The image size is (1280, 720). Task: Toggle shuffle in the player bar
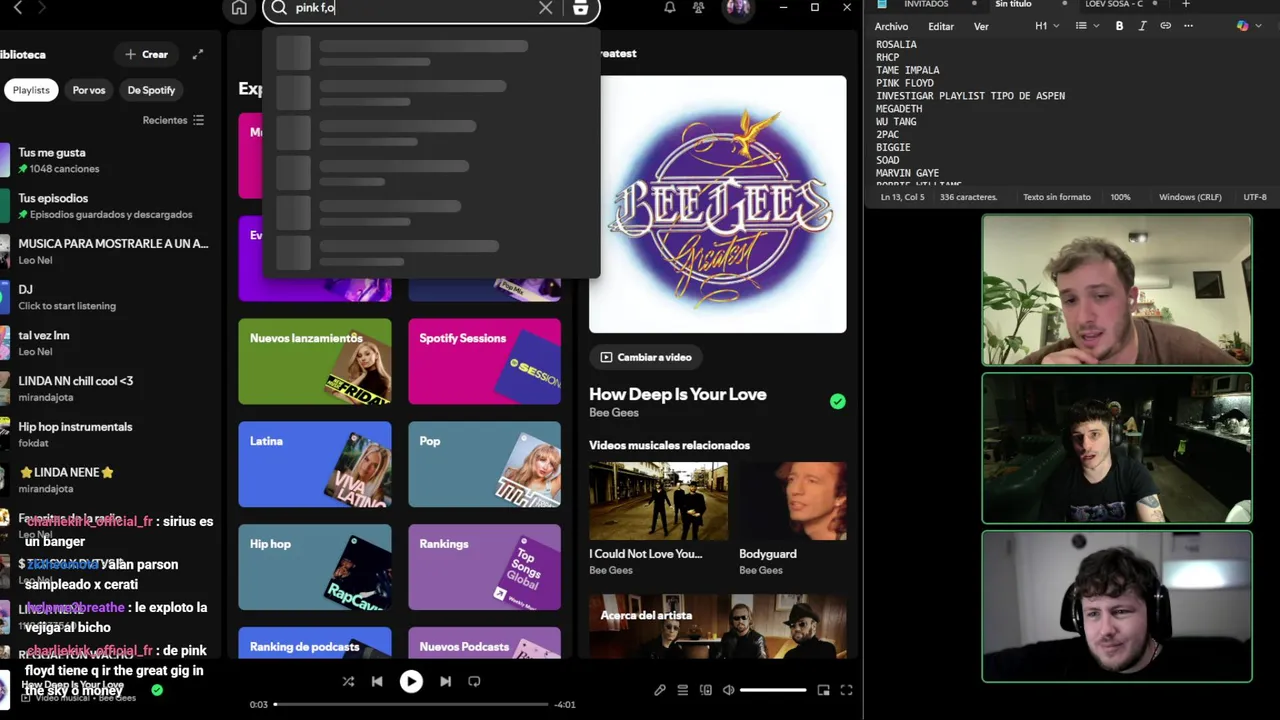point(348,682)
